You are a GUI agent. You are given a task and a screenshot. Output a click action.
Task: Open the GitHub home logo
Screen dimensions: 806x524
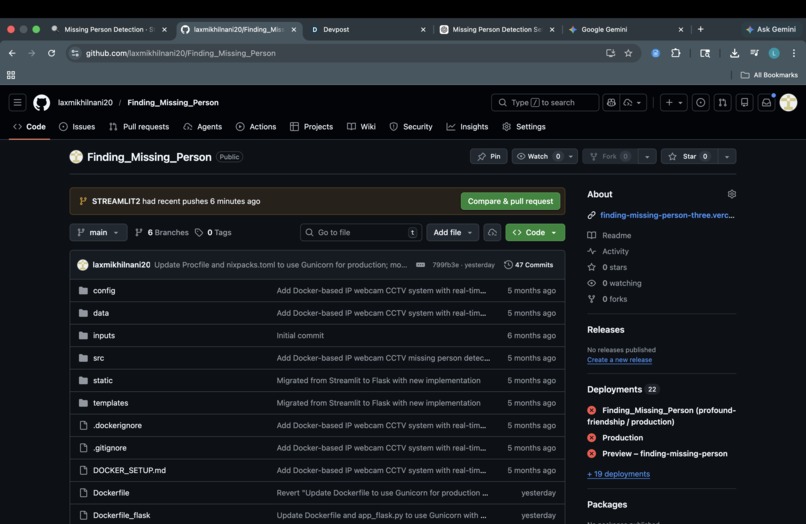[x=42, y=103]
